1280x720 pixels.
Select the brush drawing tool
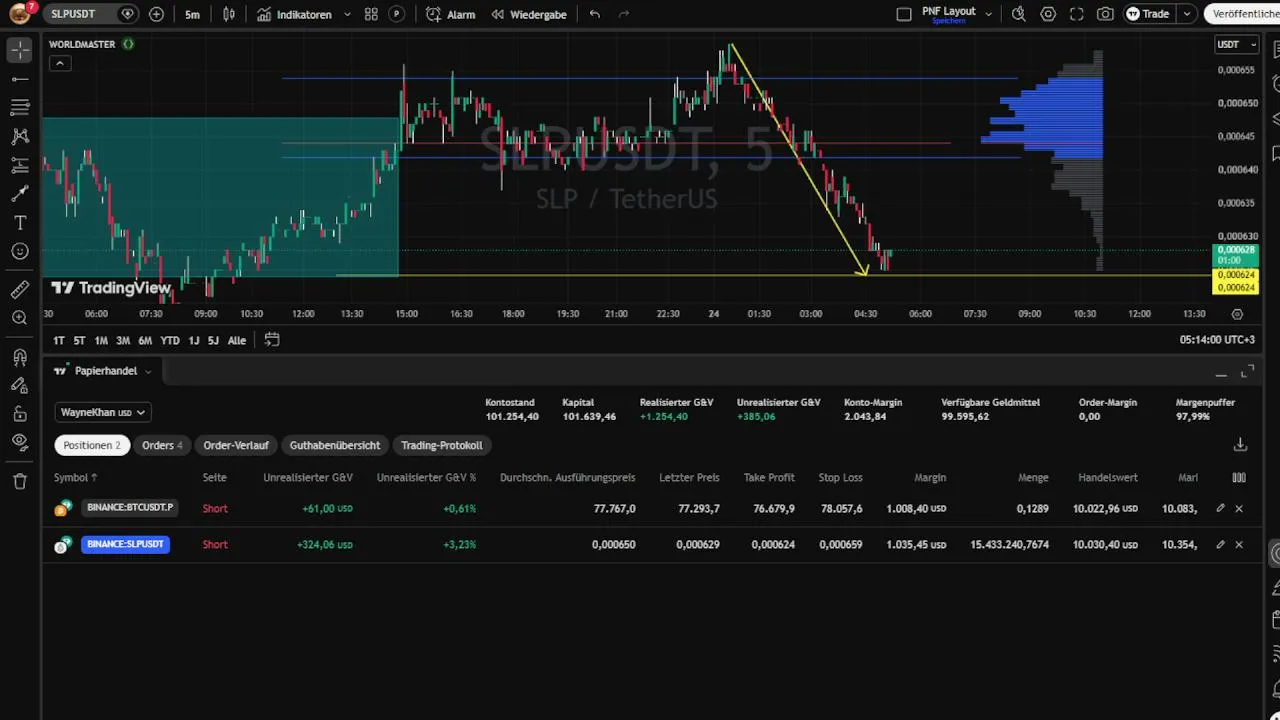[x=20, y=194]
